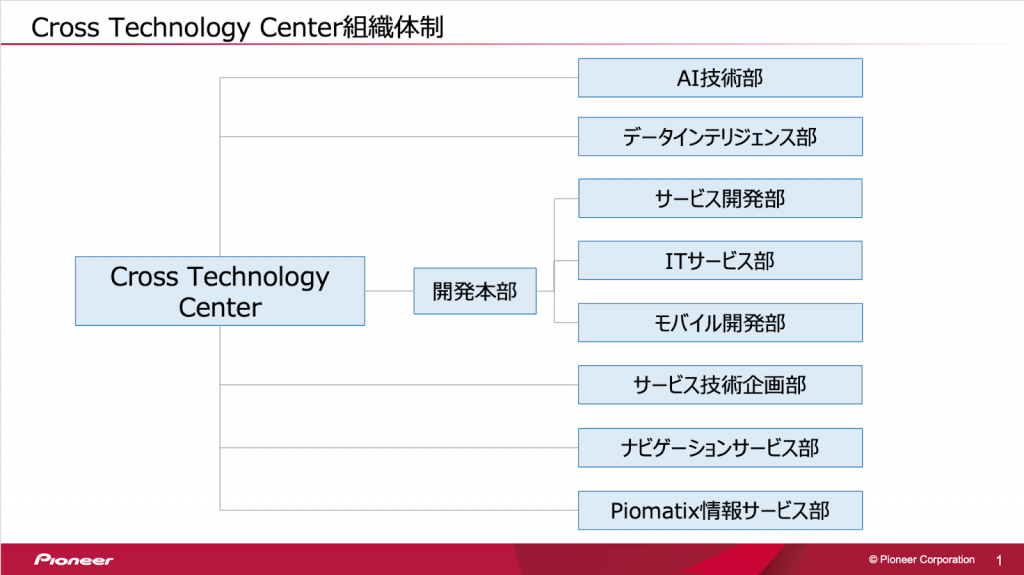Select the AI技術部 department box
1024x575 pixels.
click(x=720, y=78)
